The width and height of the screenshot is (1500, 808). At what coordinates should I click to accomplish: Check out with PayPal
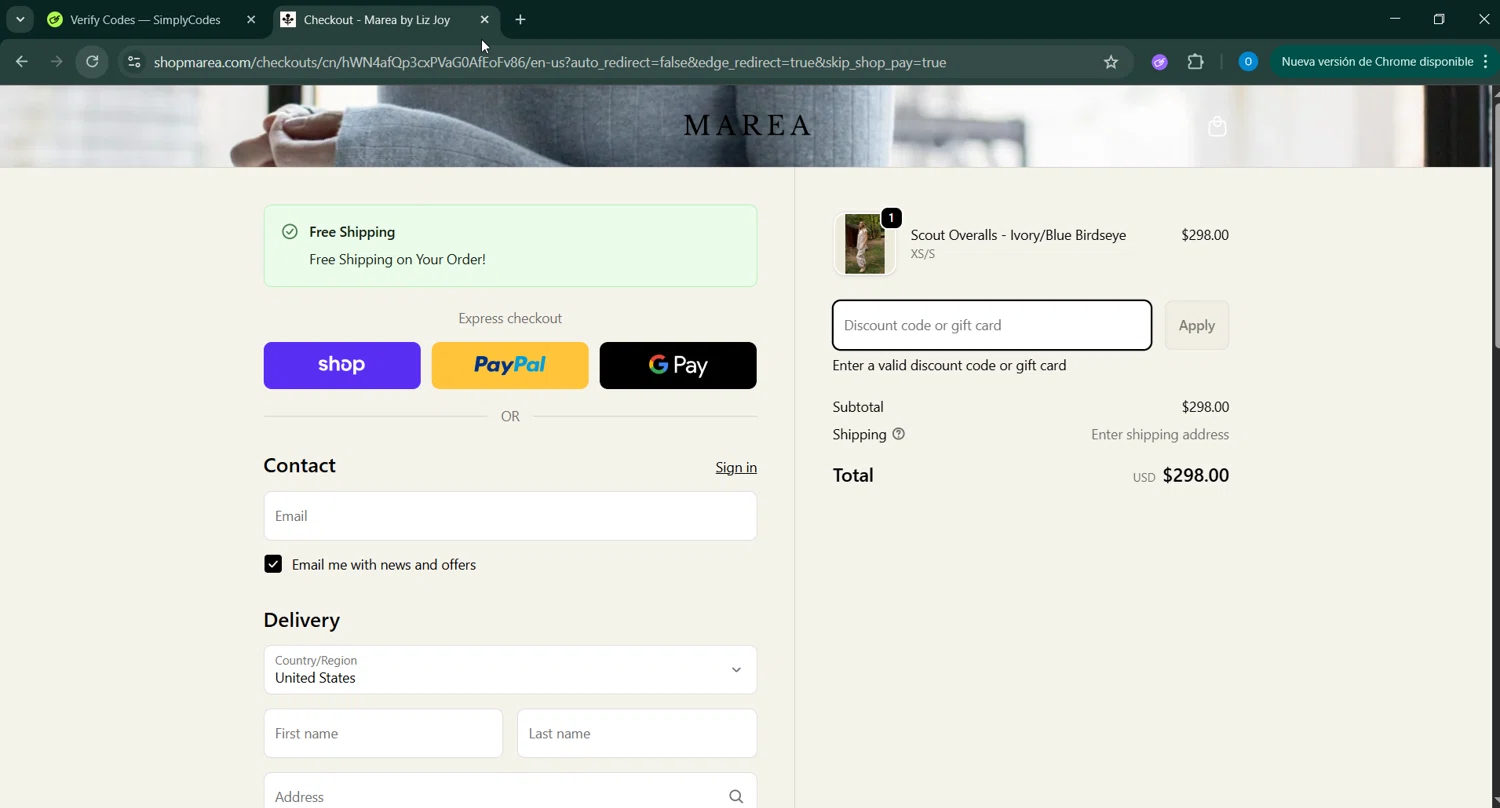(510, 365)
